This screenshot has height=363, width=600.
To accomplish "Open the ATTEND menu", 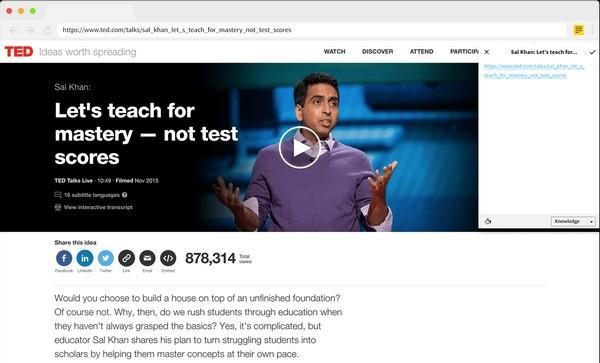I will tap(421, 52).
